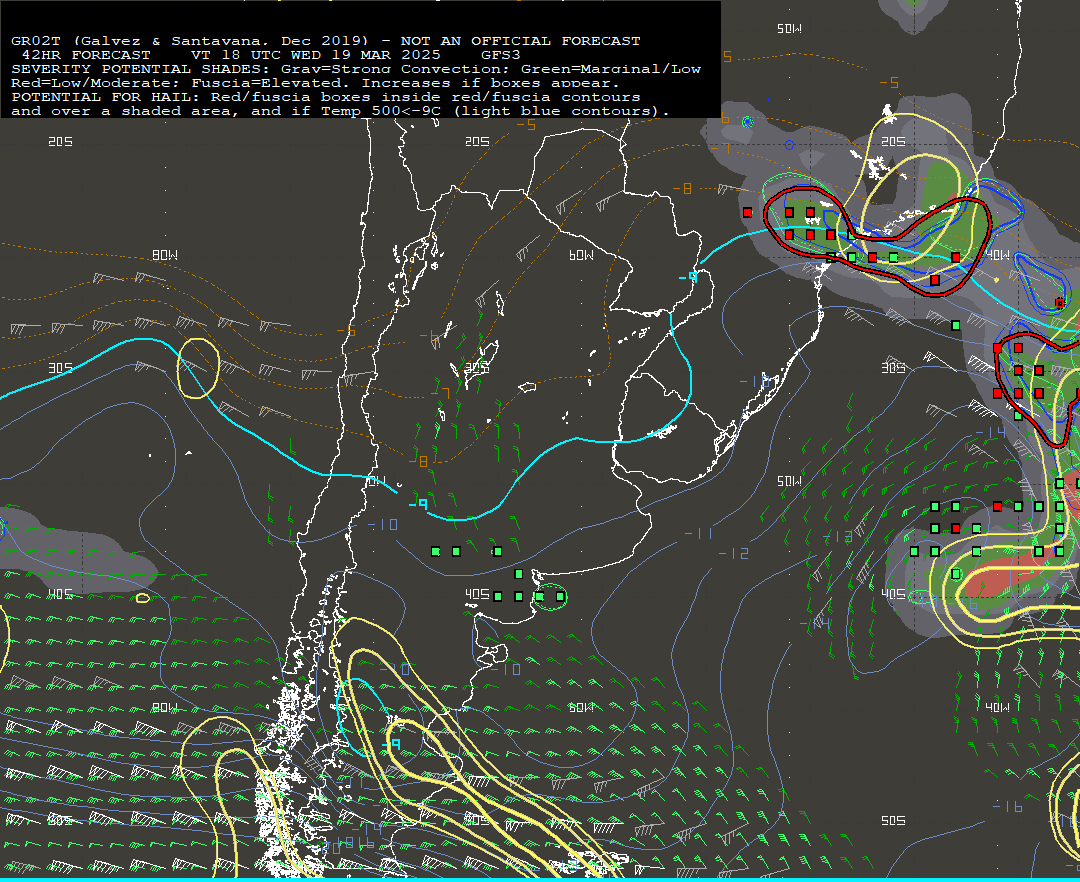
Task: Click the "-16" temperature contour label
Action: click(1008, 806)
